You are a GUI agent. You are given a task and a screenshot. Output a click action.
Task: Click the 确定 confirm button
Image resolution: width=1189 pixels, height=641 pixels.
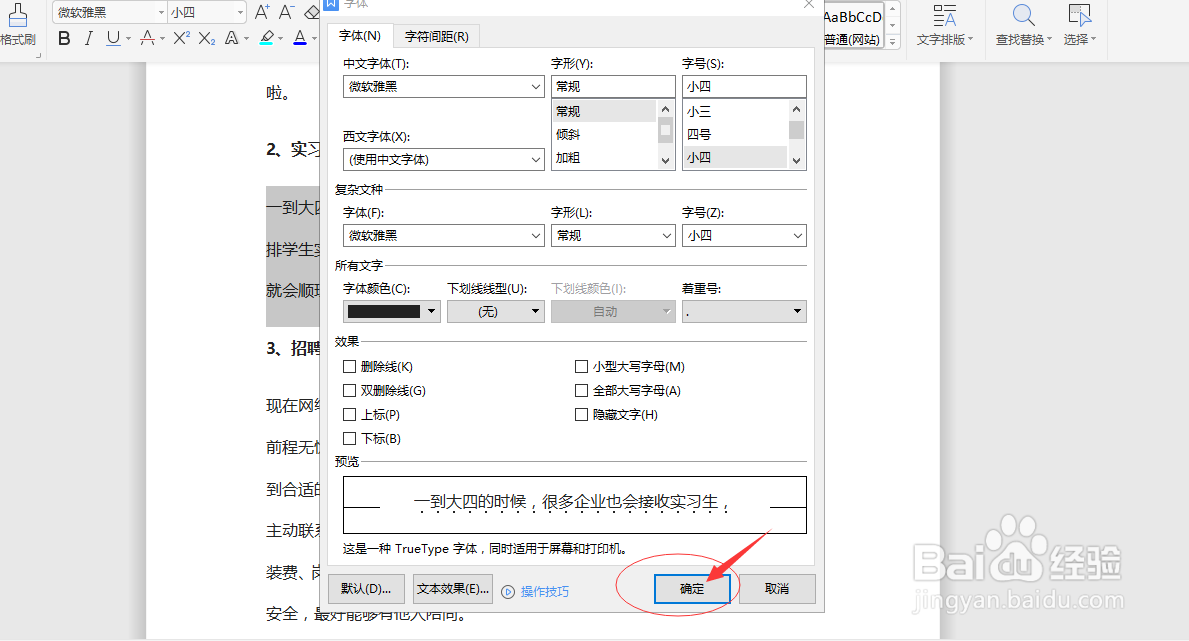pos(691,589)
